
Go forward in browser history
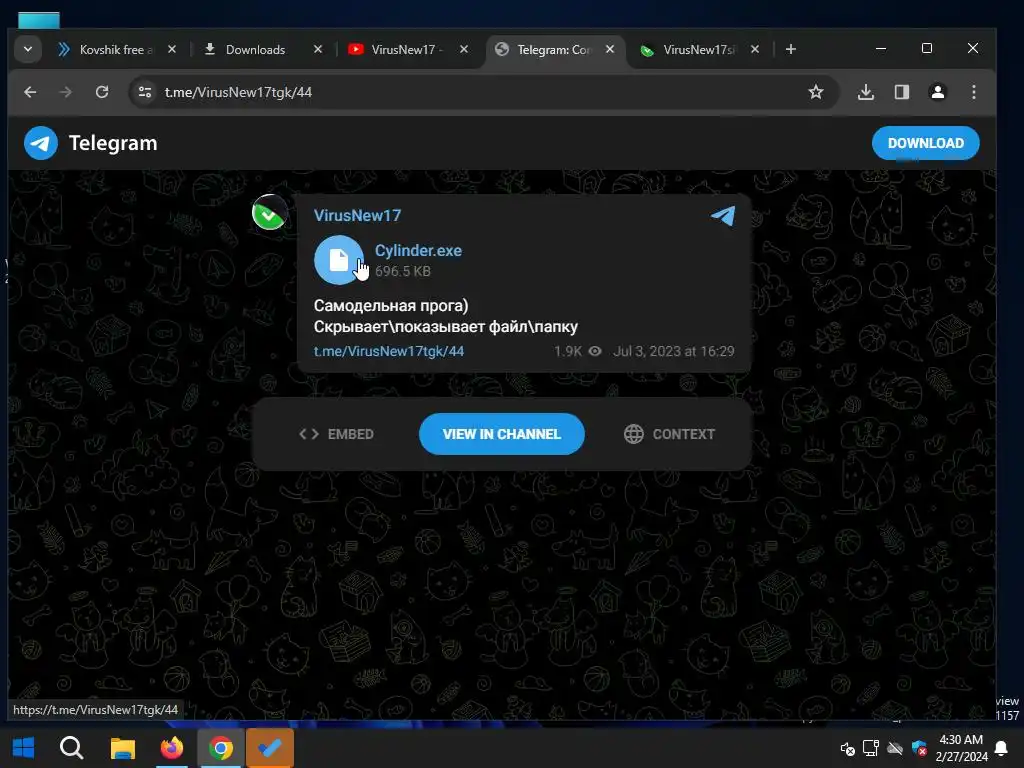(65, 92)
